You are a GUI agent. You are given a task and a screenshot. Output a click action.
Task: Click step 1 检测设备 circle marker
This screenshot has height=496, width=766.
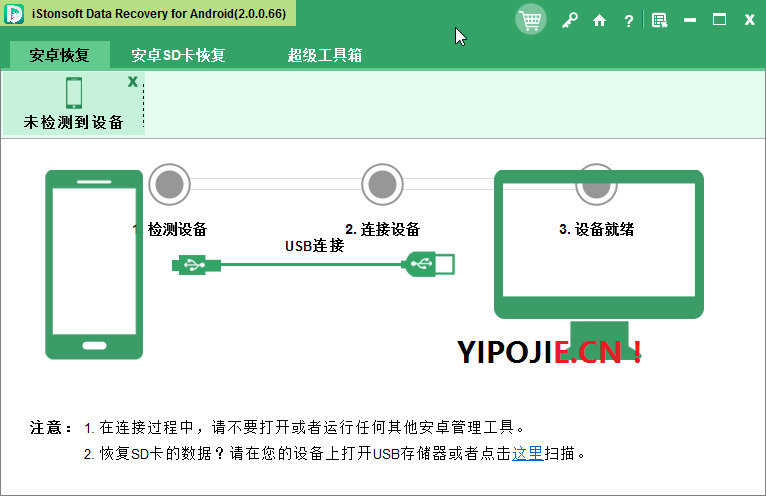pyautogui.click(x=170, y=184)
